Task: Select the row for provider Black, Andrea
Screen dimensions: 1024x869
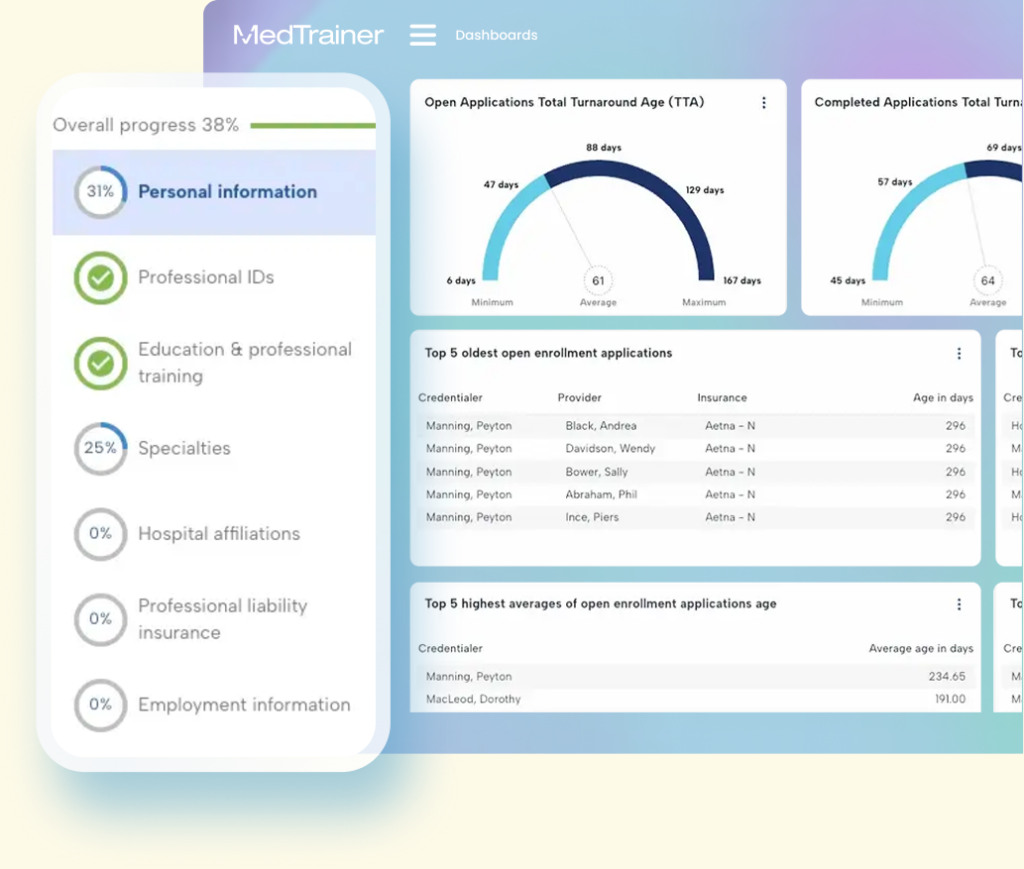Action: (696, 426)
